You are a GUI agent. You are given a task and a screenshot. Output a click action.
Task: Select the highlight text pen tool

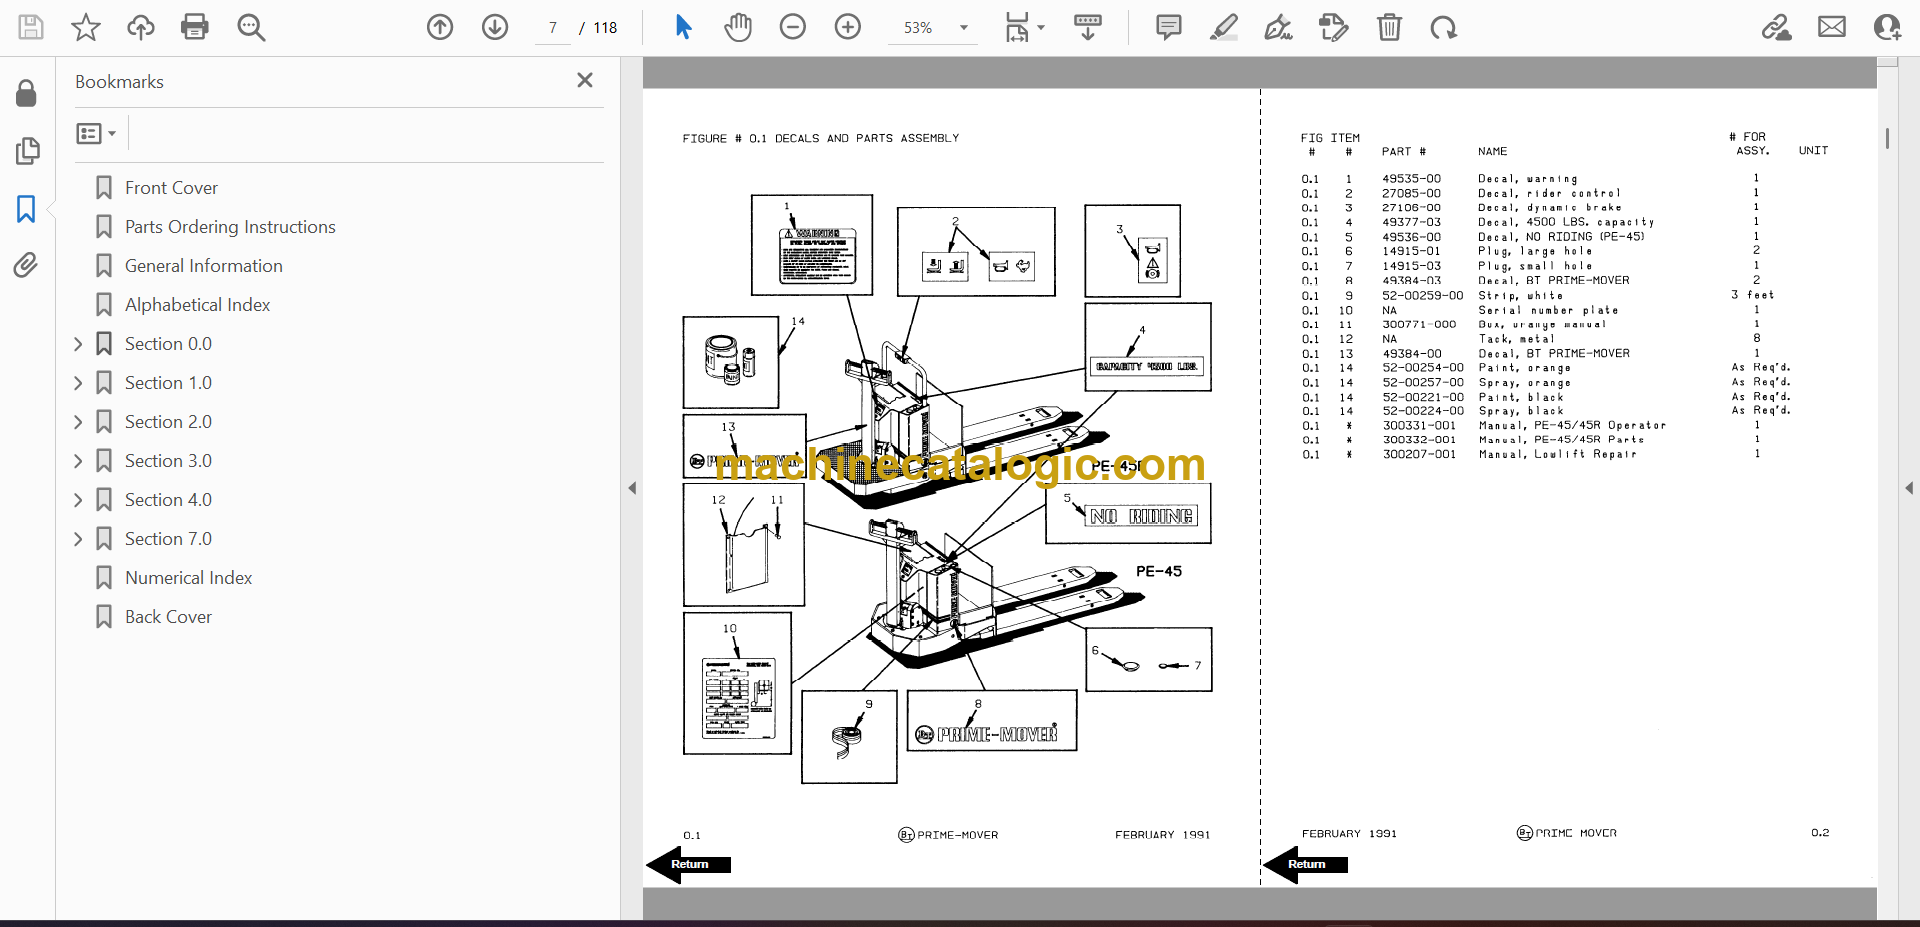[x=1223, y=27]
